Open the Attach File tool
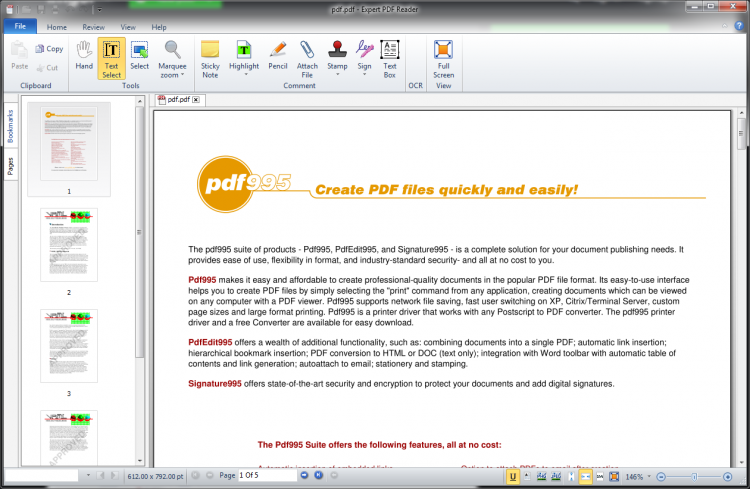 click(x=307, y=58)
